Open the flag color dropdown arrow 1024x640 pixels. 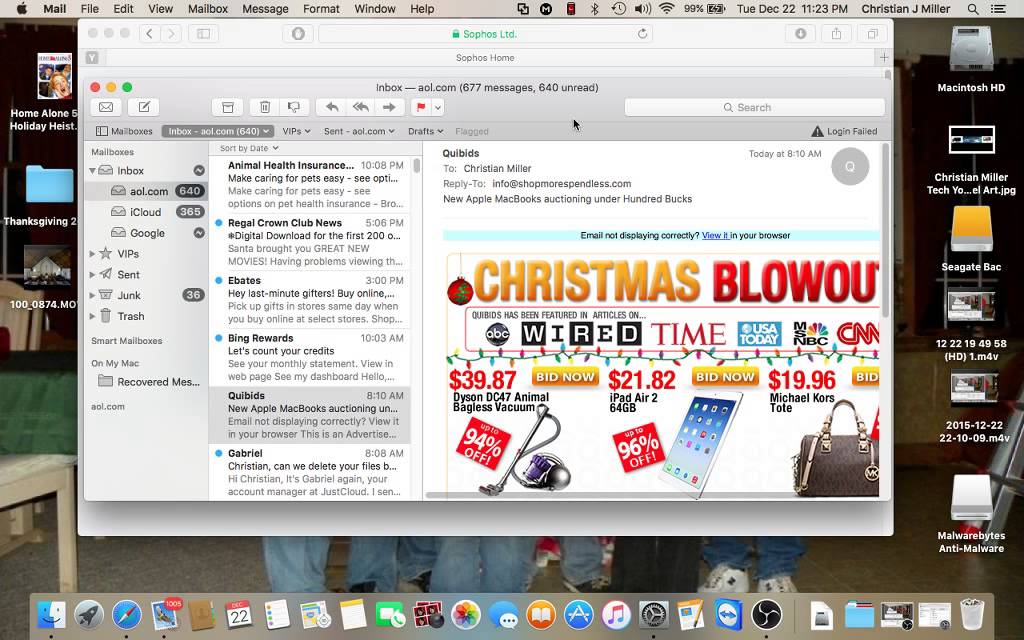438,107
